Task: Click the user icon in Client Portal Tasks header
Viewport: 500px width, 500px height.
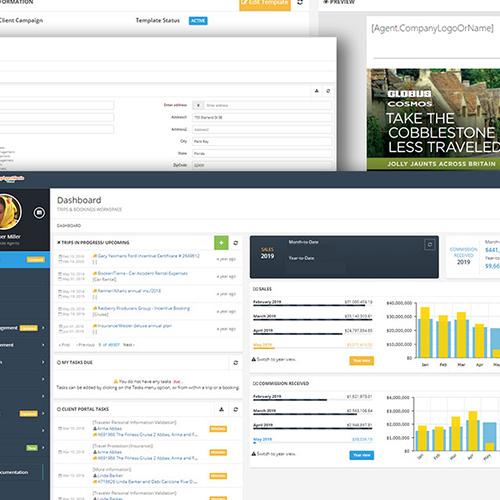Action: click(x=221, y=409)
